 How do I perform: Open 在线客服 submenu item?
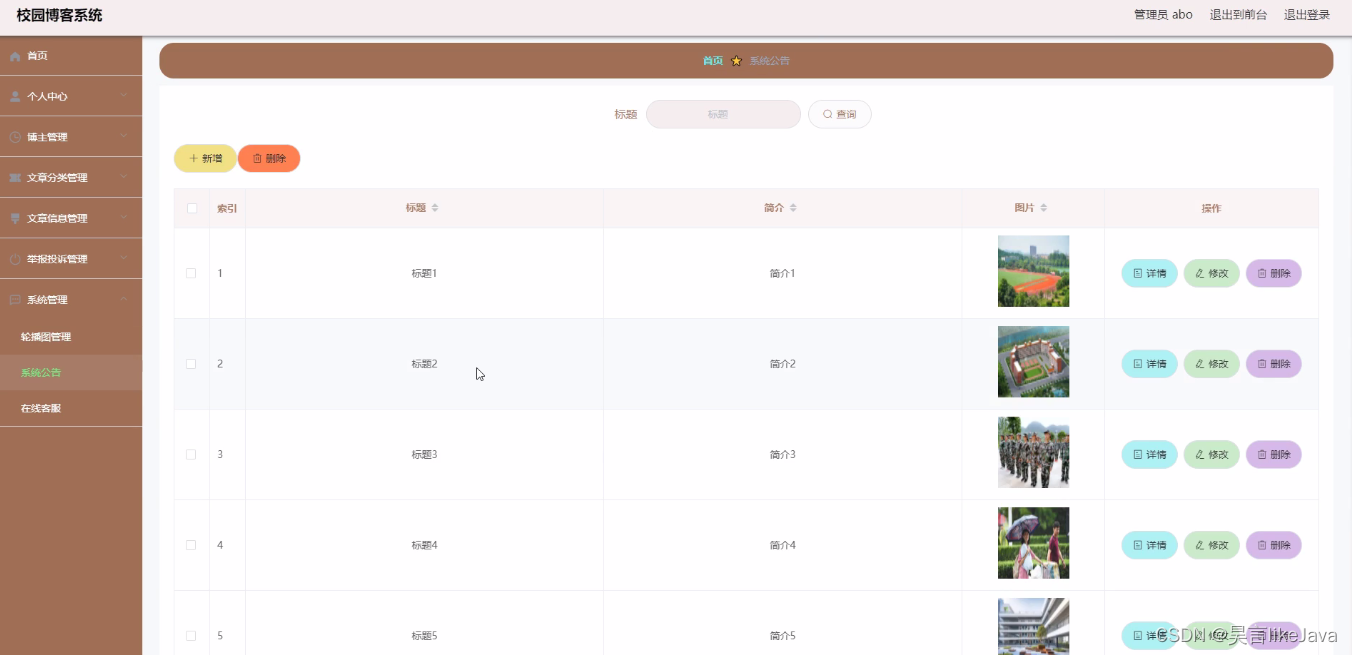(71, 409)
